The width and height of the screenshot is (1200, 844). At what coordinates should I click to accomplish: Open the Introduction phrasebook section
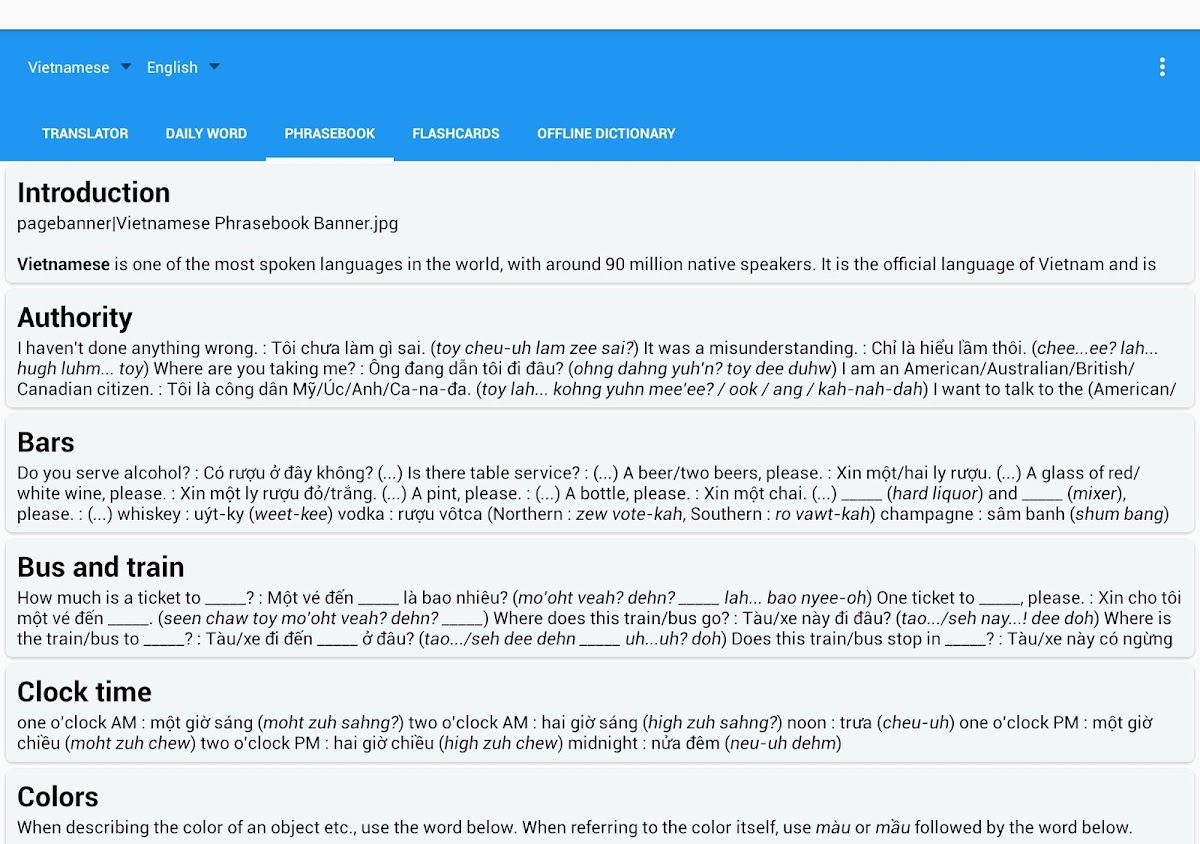(94, 193)
